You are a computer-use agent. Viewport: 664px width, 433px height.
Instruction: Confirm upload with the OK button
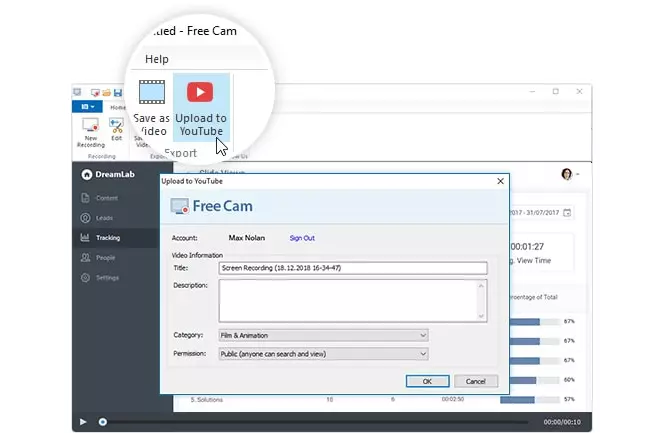(427, 381)
